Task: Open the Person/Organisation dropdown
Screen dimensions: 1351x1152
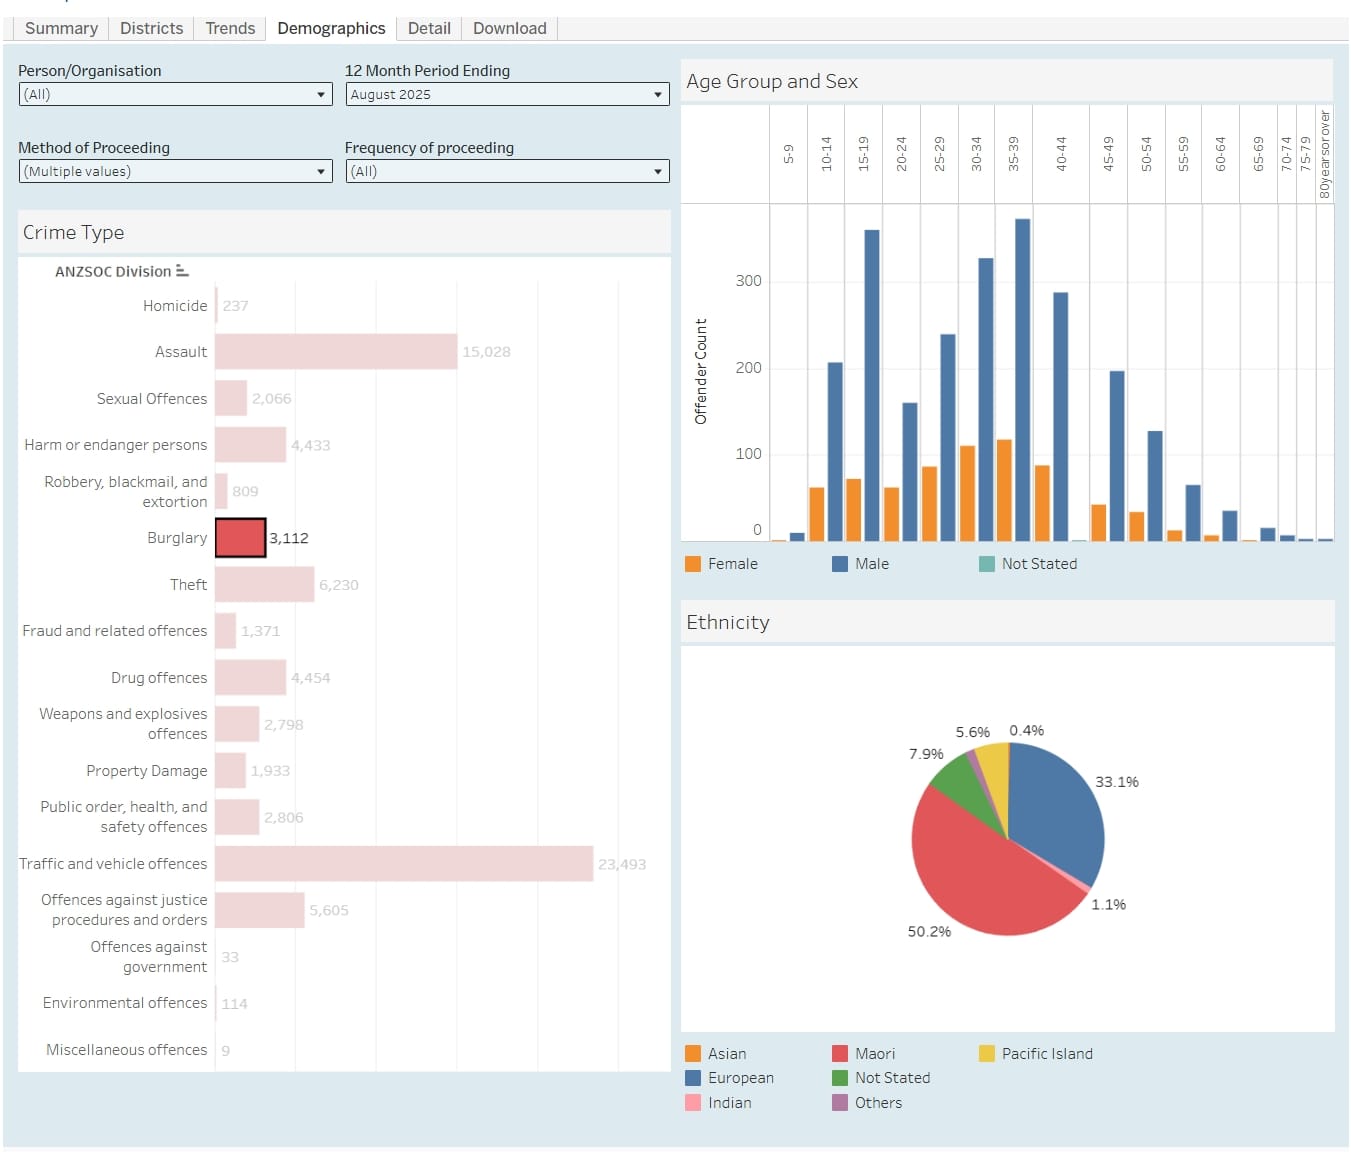Action: tap(175, 94)
